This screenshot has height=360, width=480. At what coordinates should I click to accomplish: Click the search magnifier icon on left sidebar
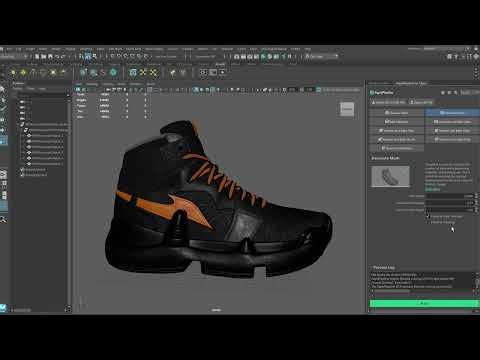[x=3, y=219]
